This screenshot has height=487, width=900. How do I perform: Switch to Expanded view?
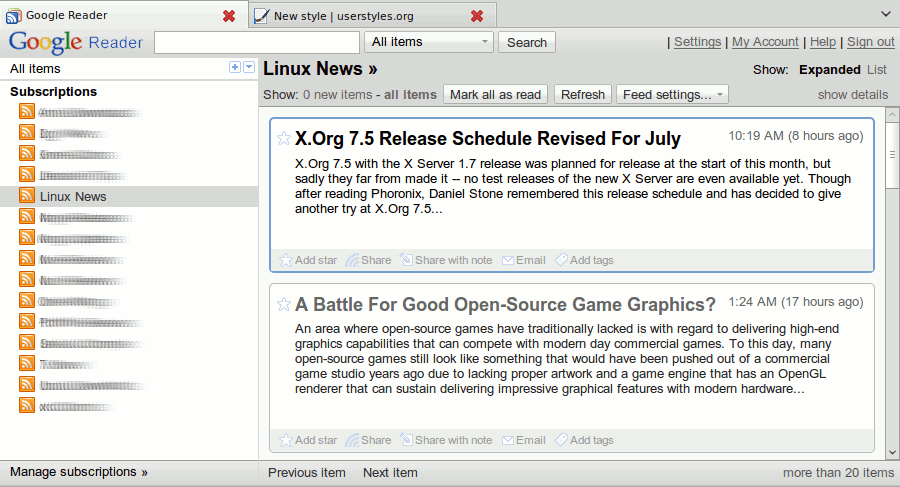point(829,69)
